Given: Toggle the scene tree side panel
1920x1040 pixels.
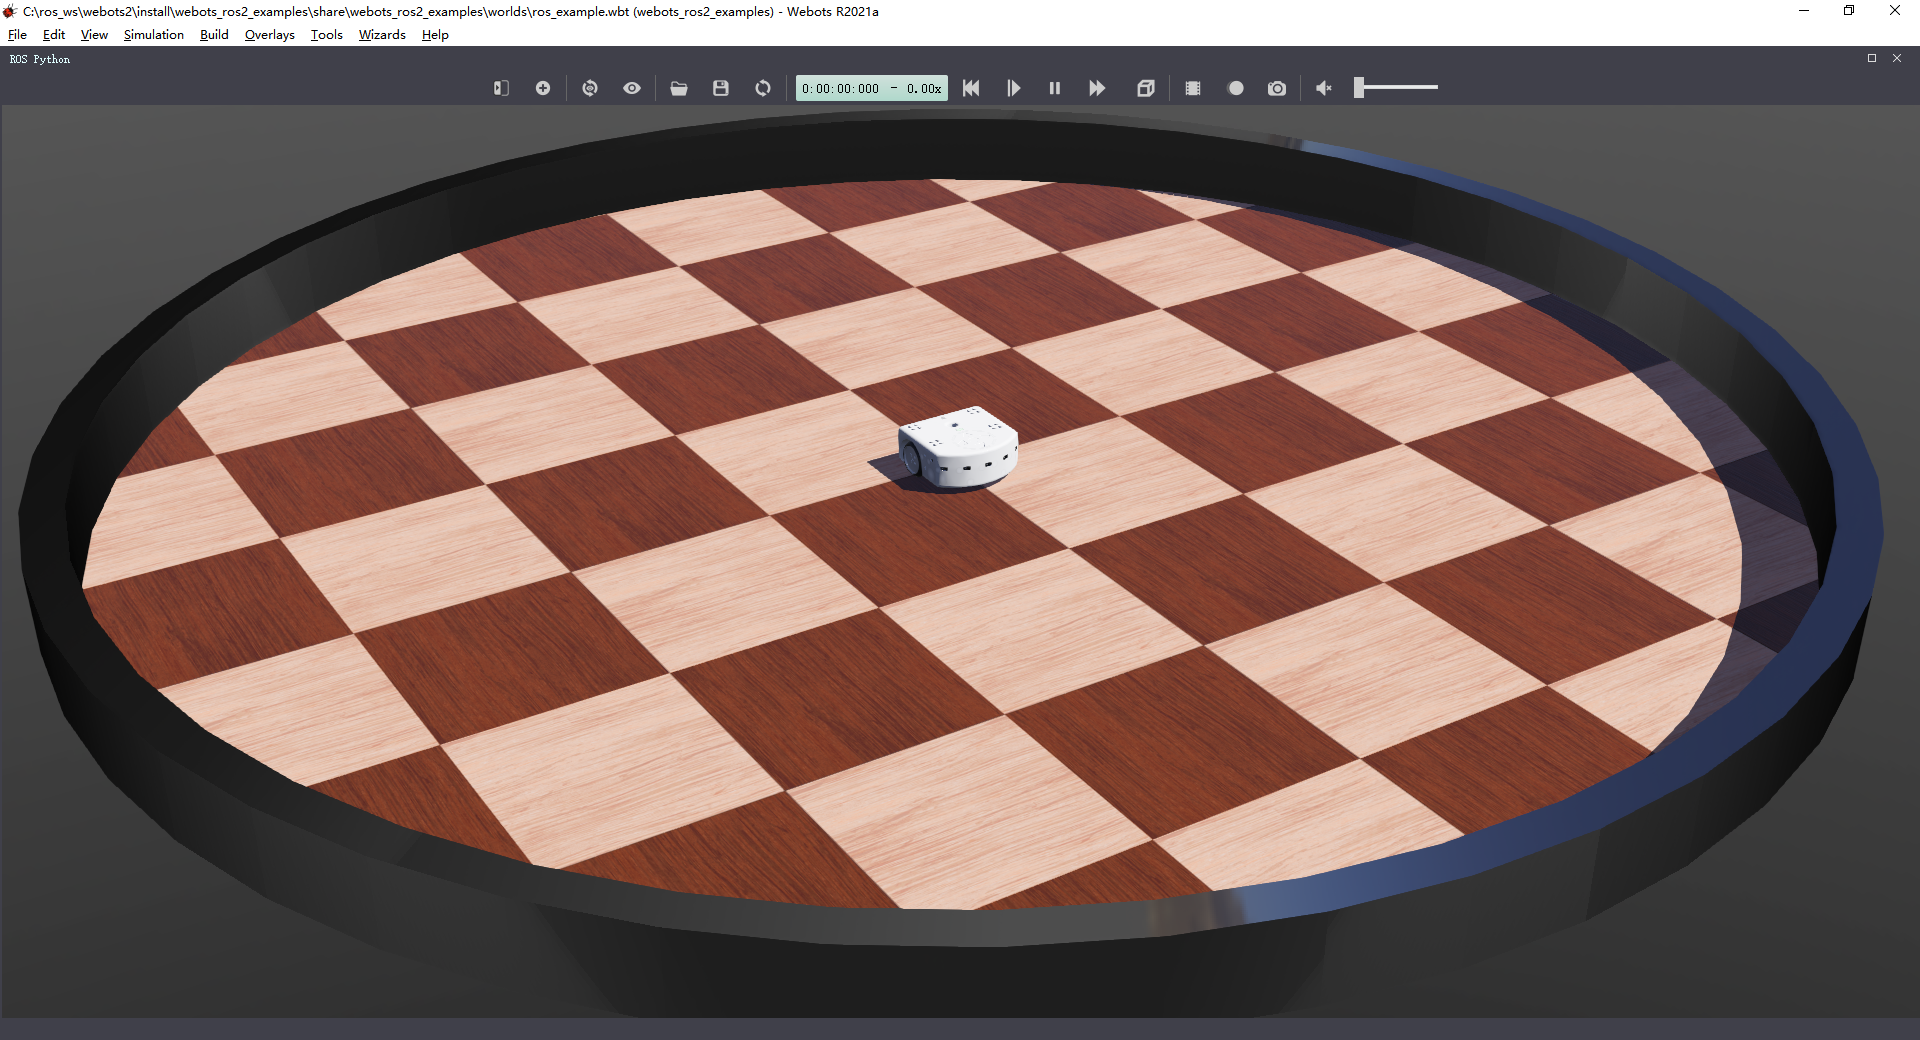Looking at the screenshot, I should 501,88.
